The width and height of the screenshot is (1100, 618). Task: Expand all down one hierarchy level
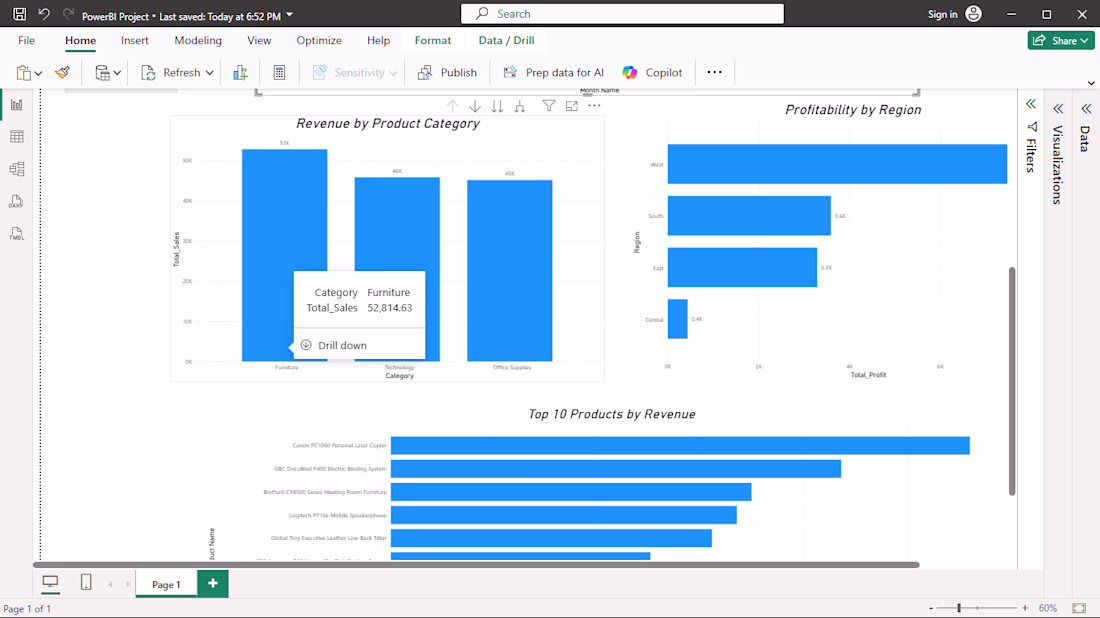tap(520, 106)
